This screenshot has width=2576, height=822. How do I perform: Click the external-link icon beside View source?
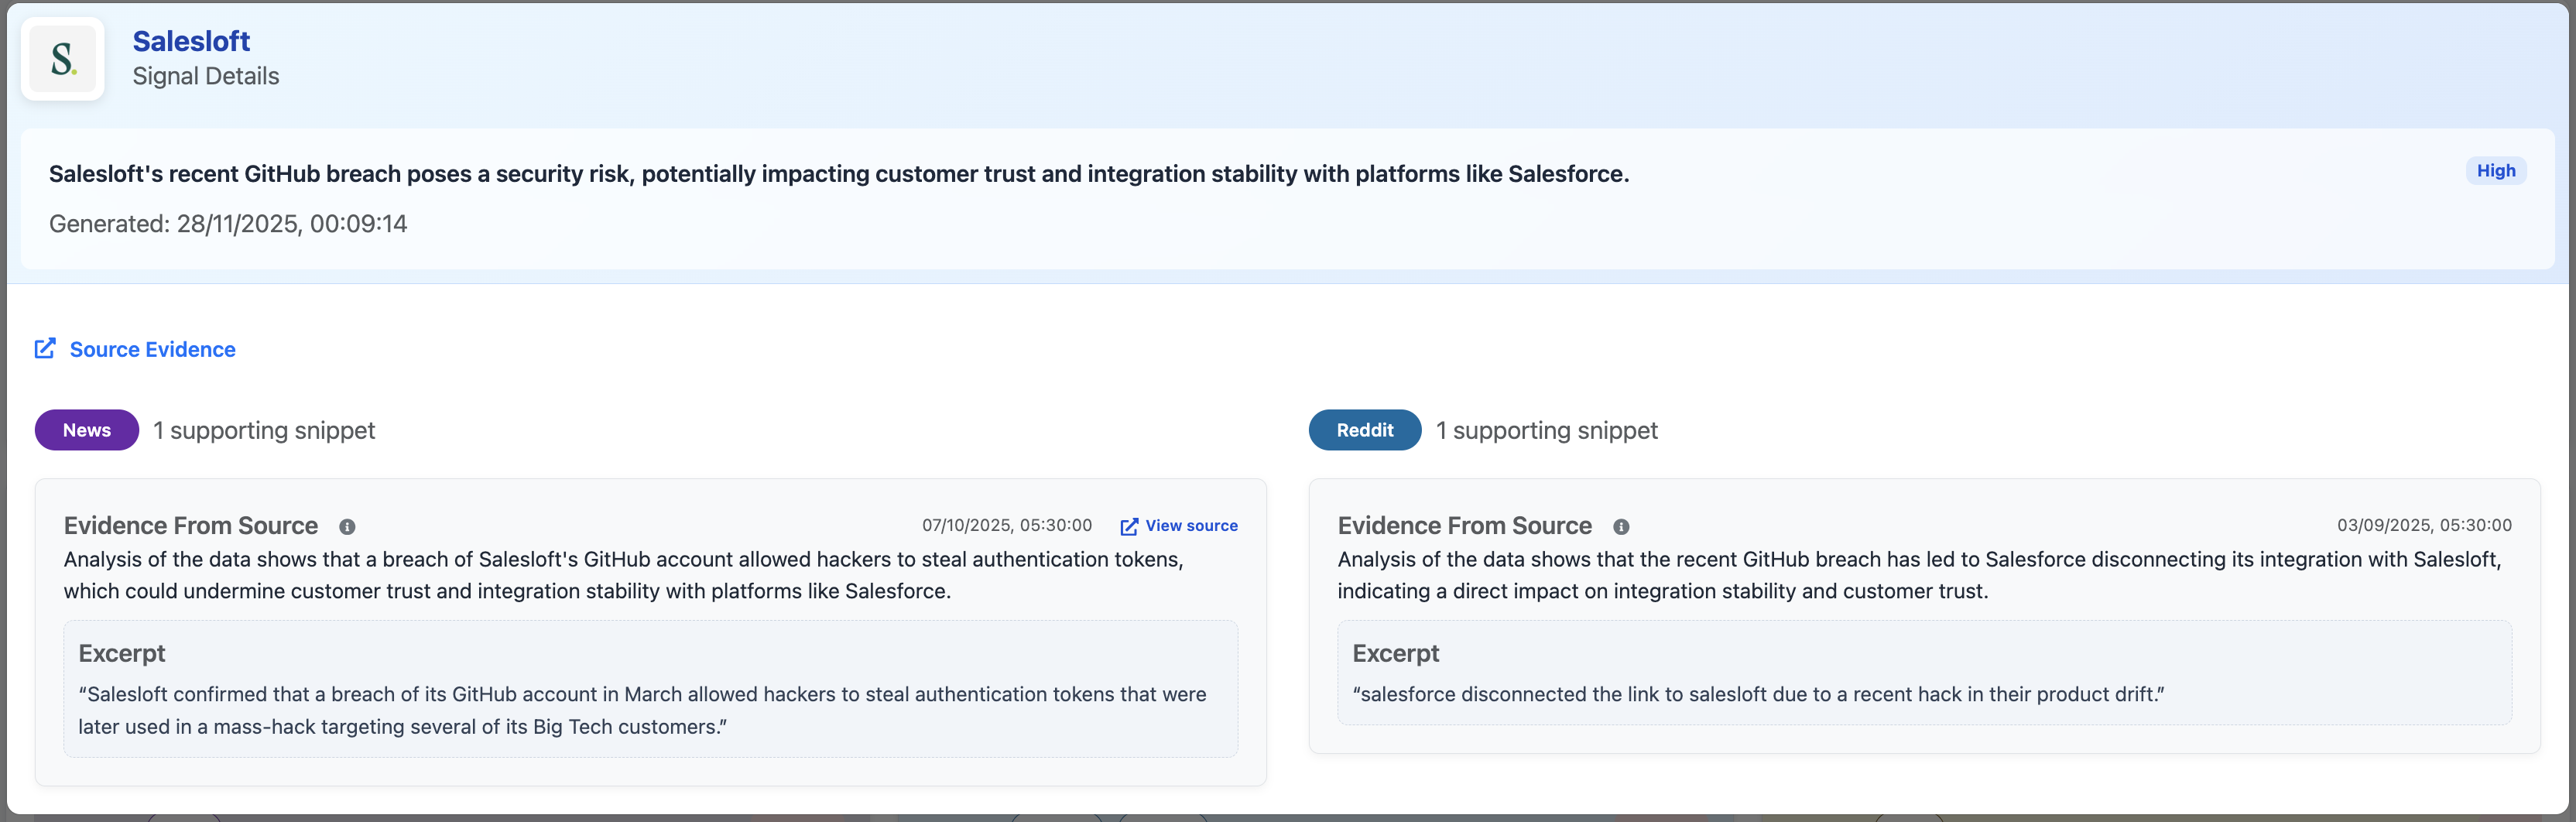click(x=1129, y=527)
